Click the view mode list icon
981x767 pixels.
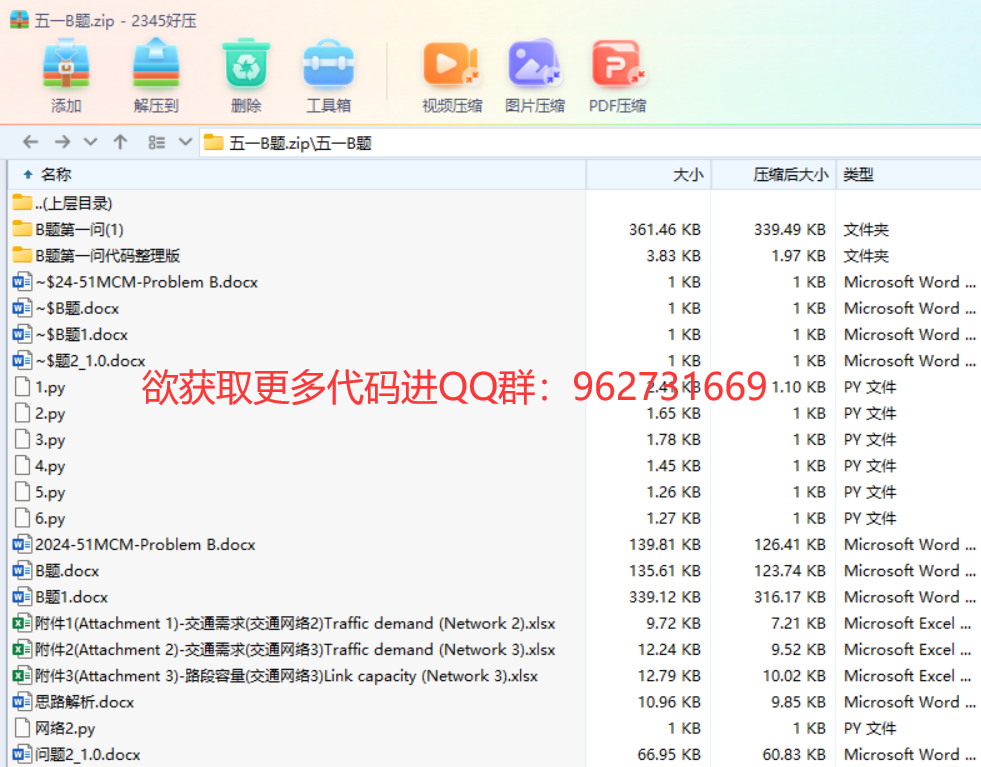click(x=156, y=142)
